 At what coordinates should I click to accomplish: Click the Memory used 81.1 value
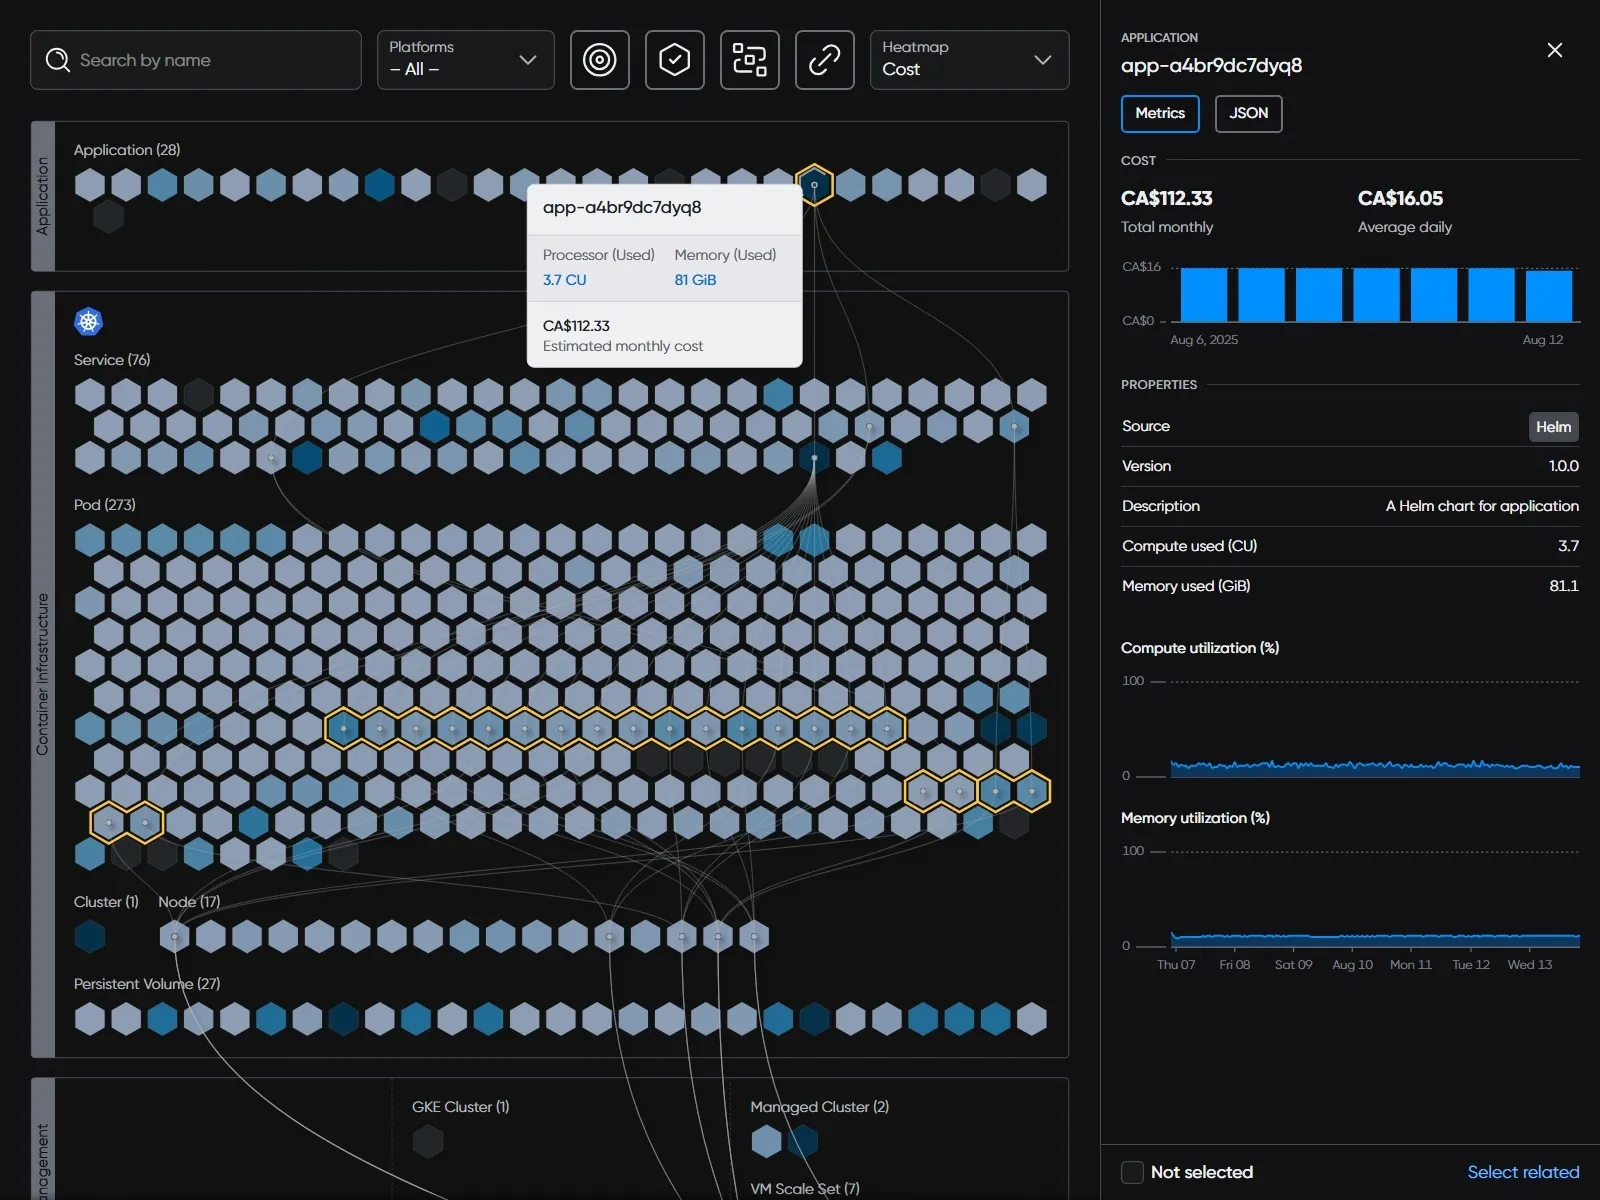pyautogui.click(x=1564, y=586)
